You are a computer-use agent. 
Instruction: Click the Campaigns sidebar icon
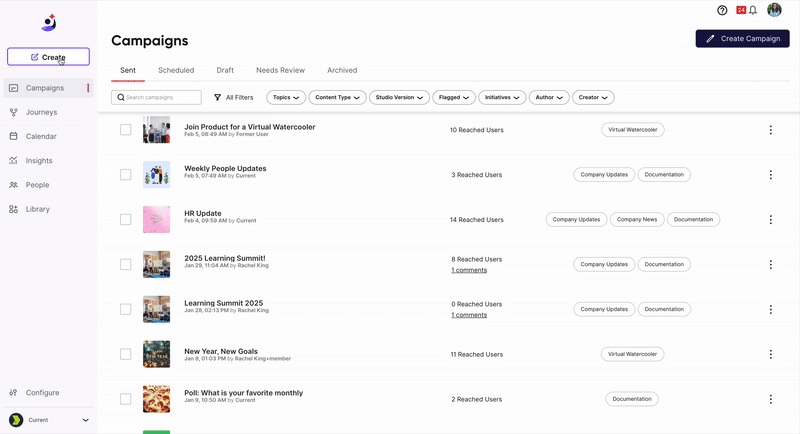[14, 88]
